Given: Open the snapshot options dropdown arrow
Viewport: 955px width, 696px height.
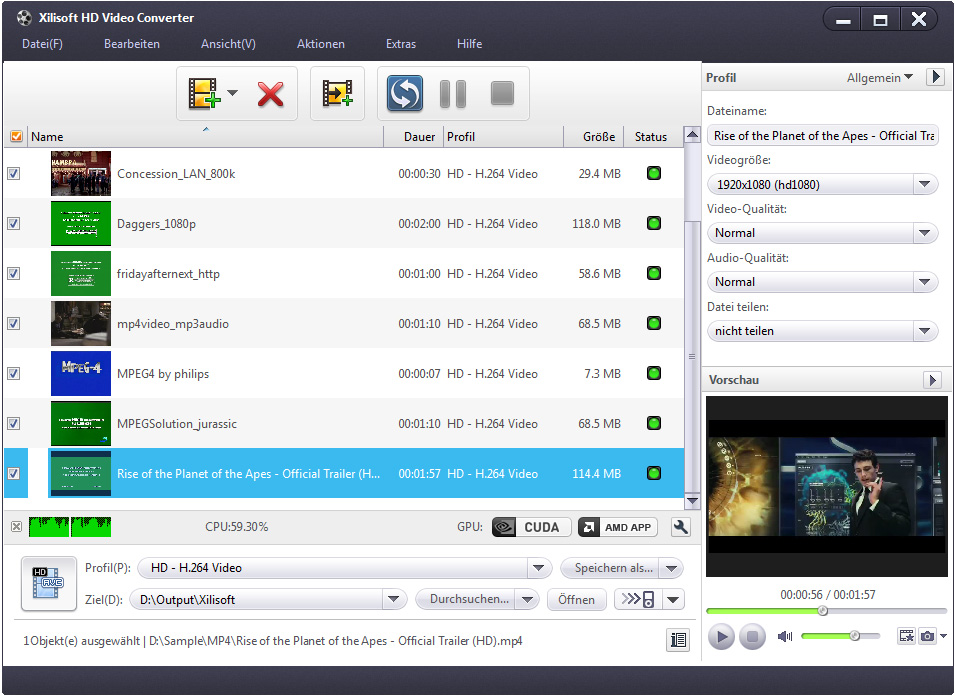Looking at the screenshot, I should pos(943,636).
